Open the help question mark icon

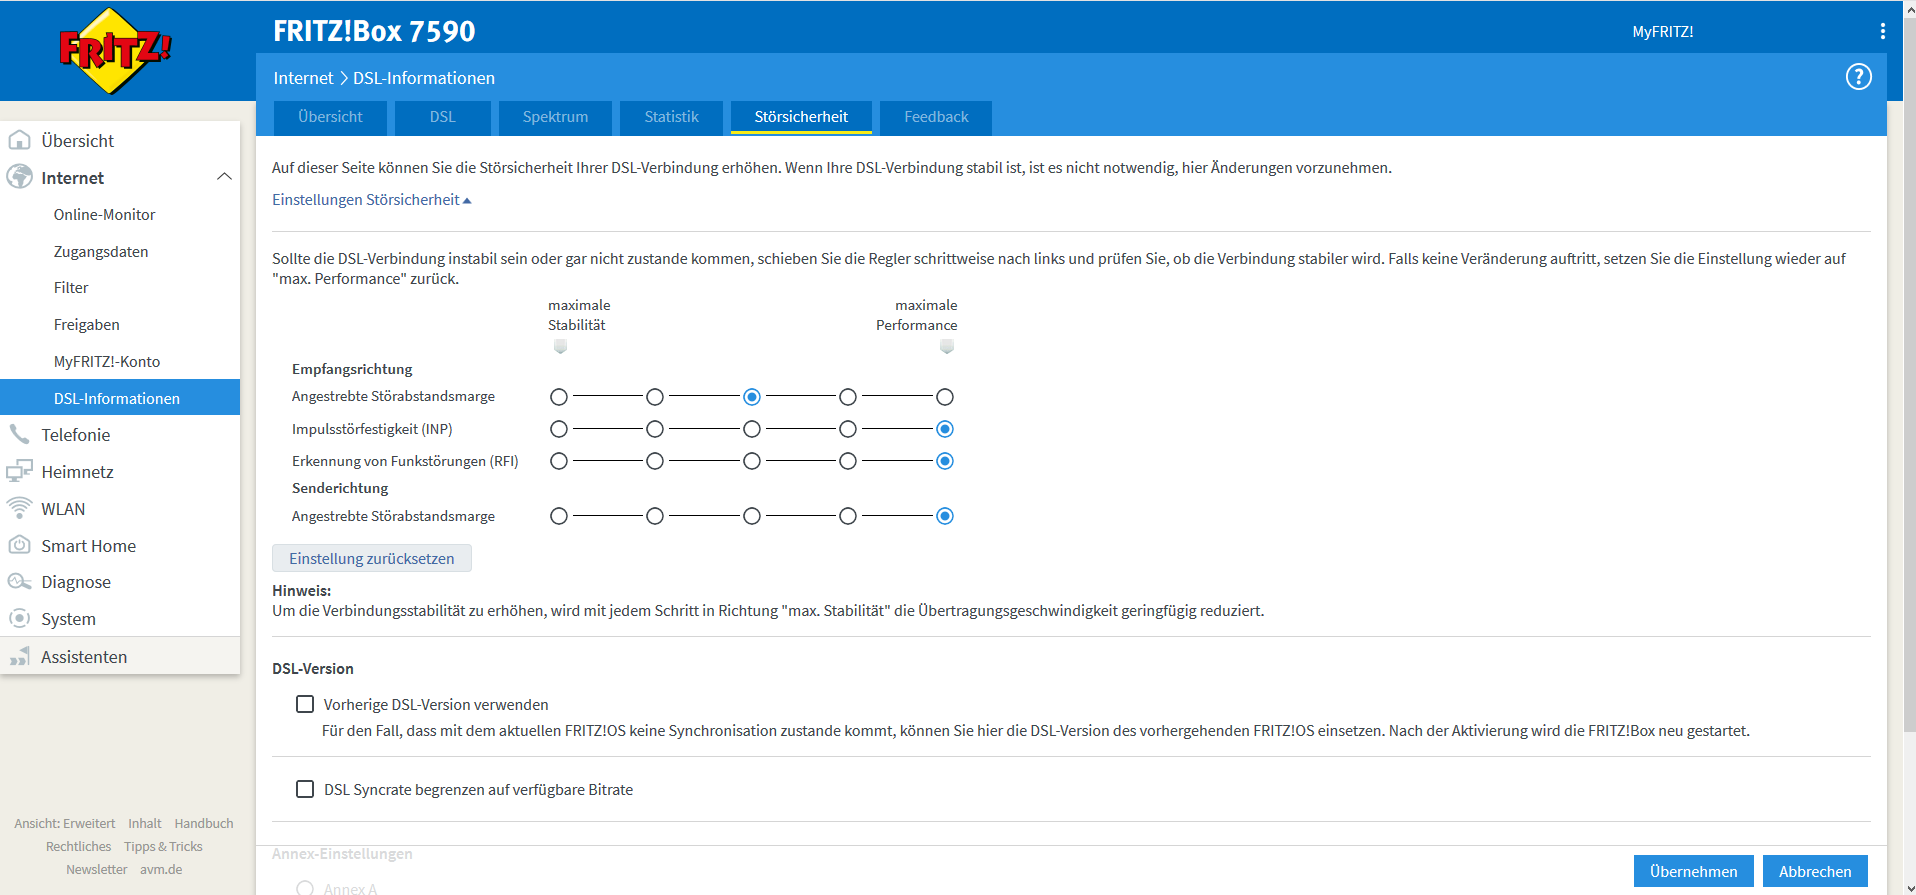pos(1858,77)
